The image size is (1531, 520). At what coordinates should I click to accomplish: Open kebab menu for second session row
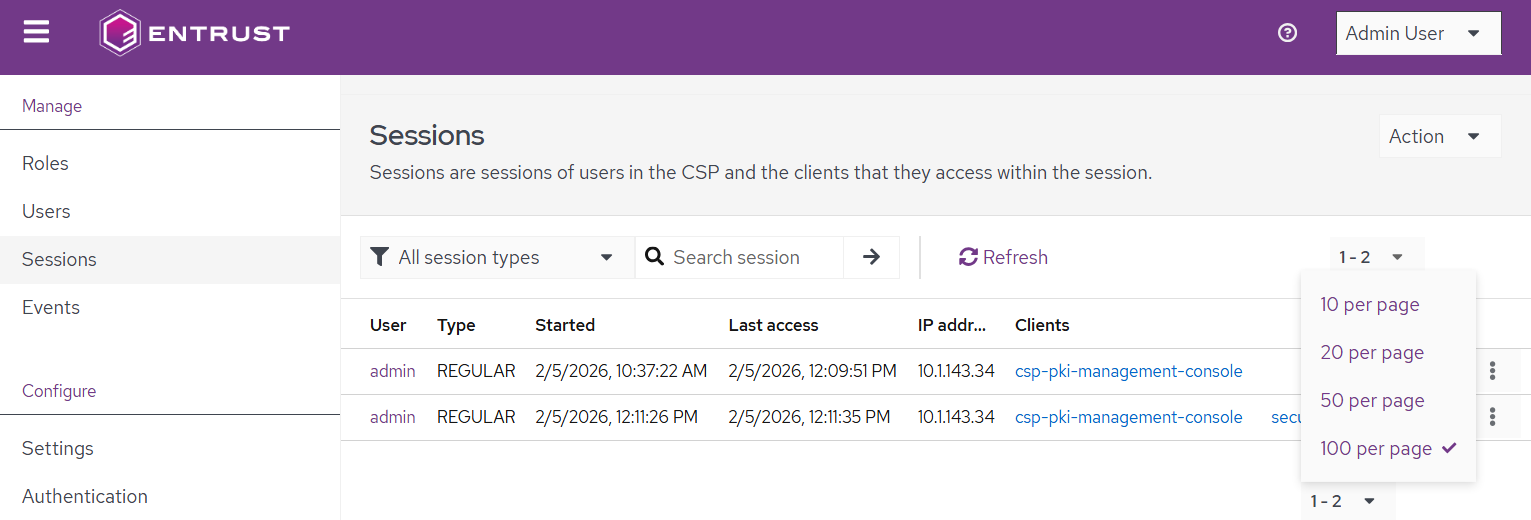1492,417
